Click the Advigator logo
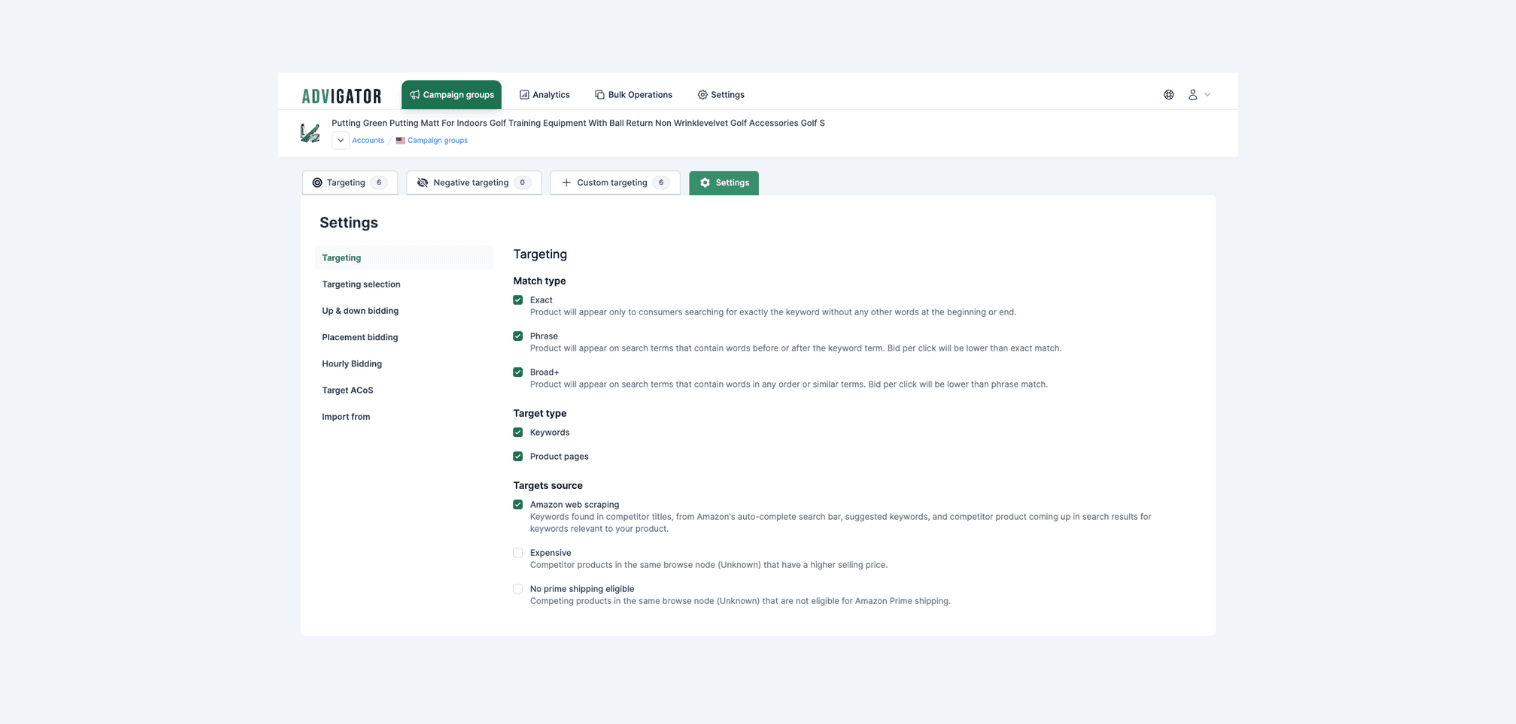The image size is (1516, 724). pyautogui.click(x=341, y=96)
